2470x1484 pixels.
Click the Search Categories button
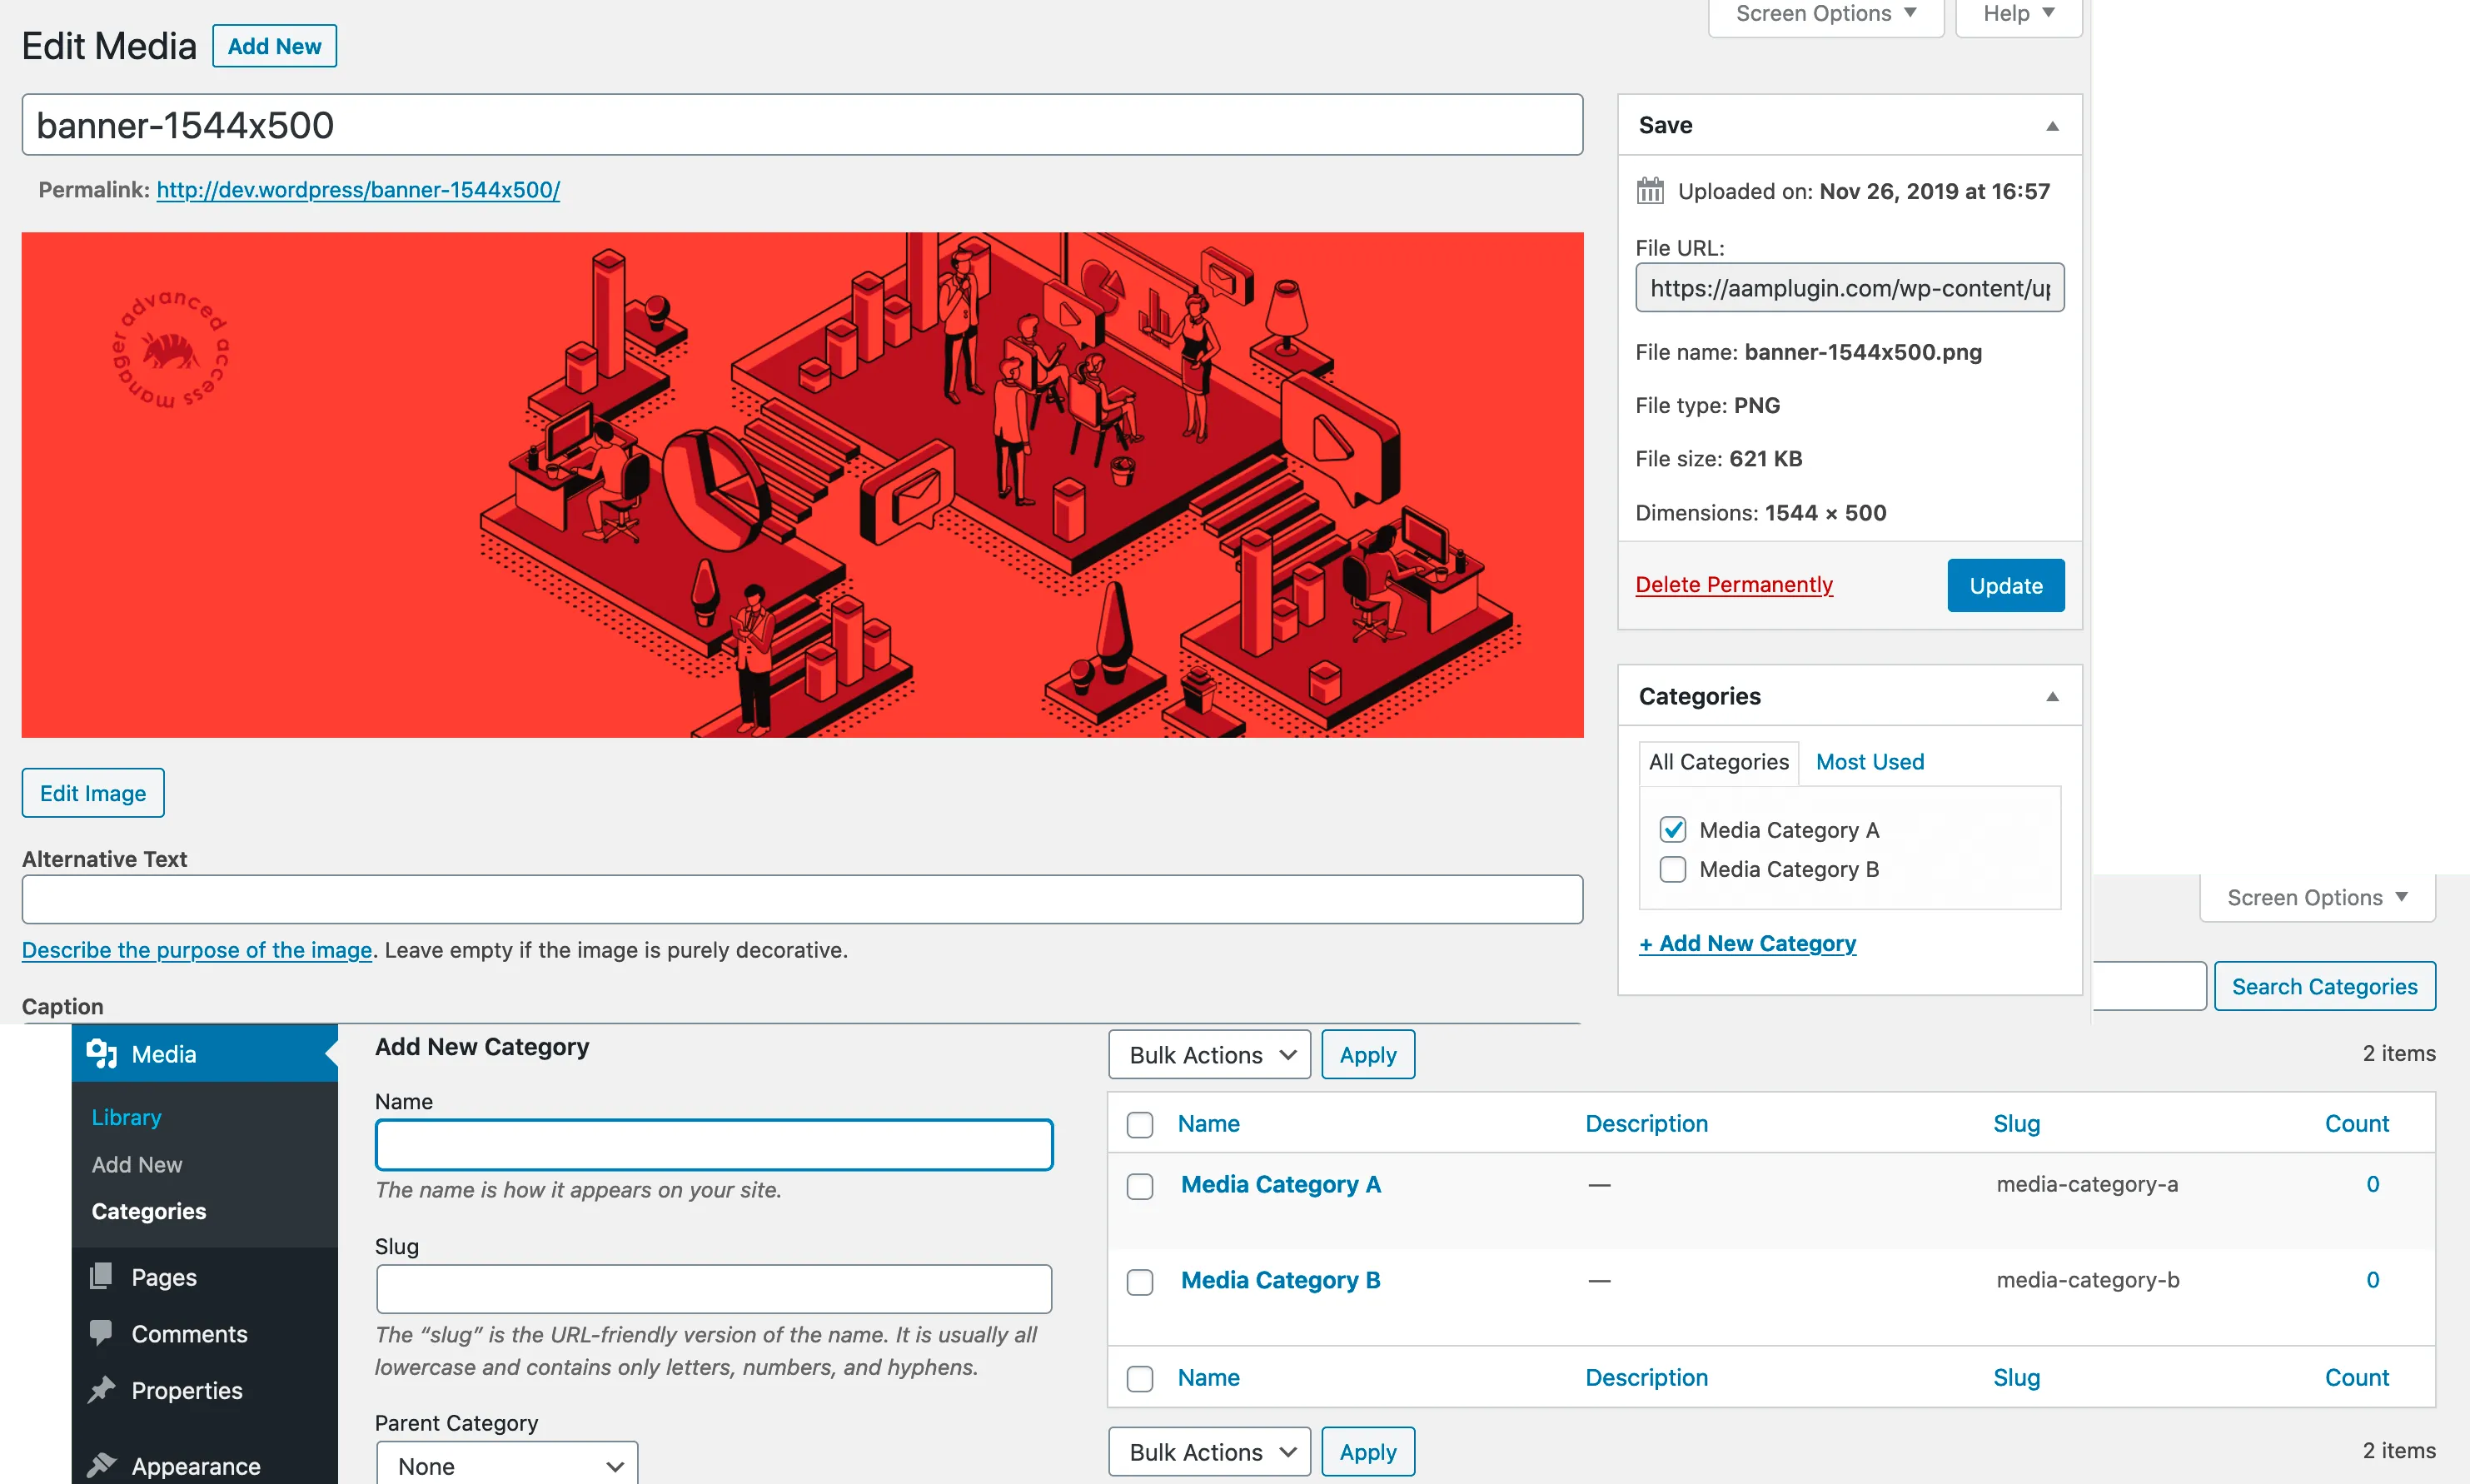coord(2324,986)
